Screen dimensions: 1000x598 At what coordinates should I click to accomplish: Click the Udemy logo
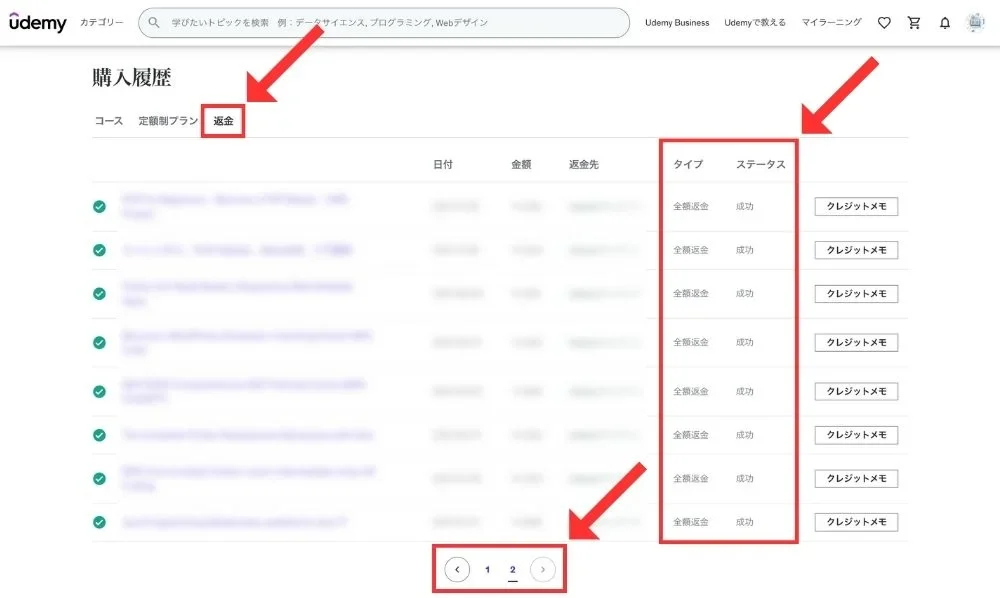38,22
